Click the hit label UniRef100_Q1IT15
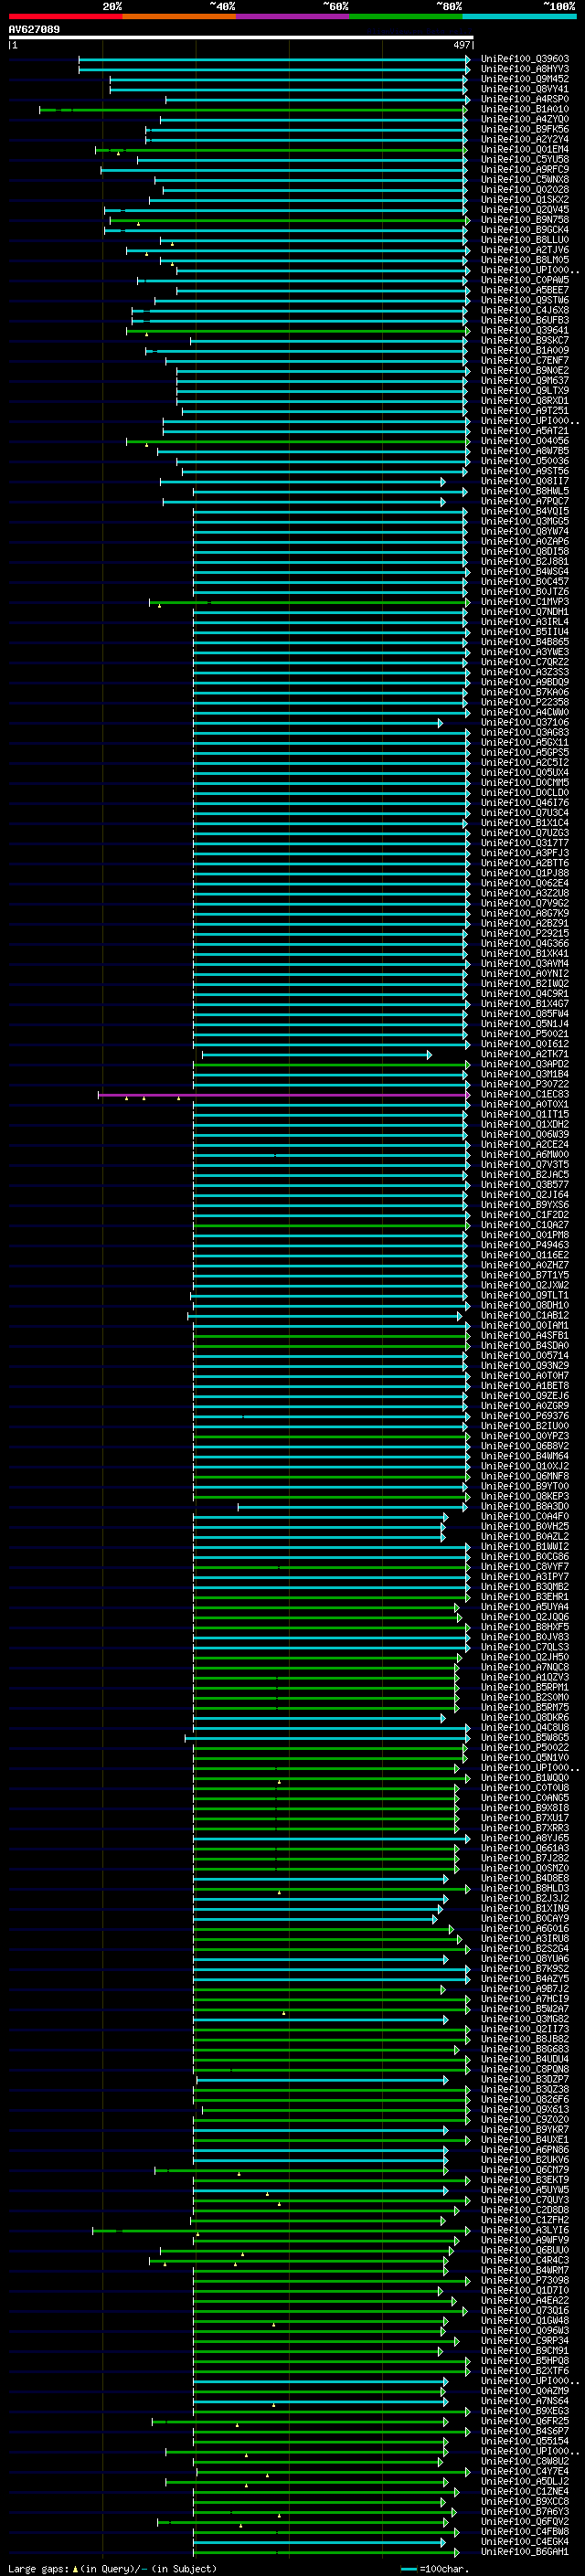This screenshot has height=2576, width=585. [525, 1114]
